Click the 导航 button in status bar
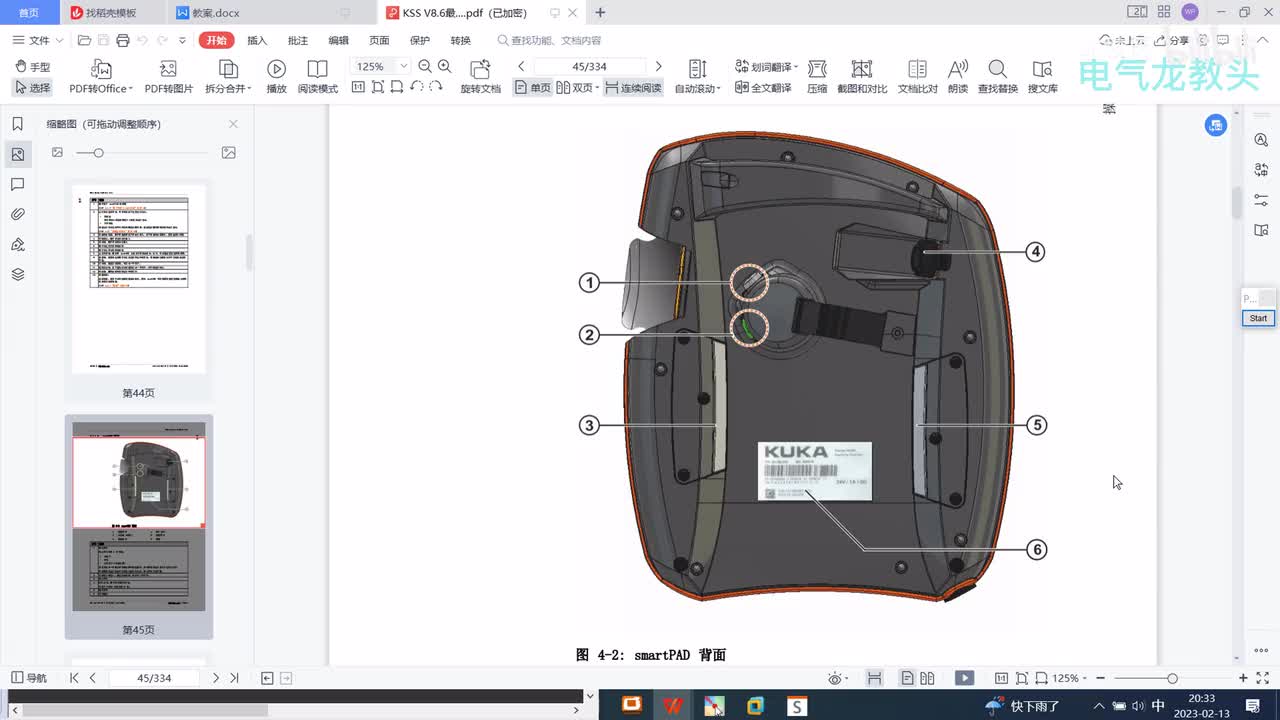The image size is (1280, 720). tap(28, 678)
